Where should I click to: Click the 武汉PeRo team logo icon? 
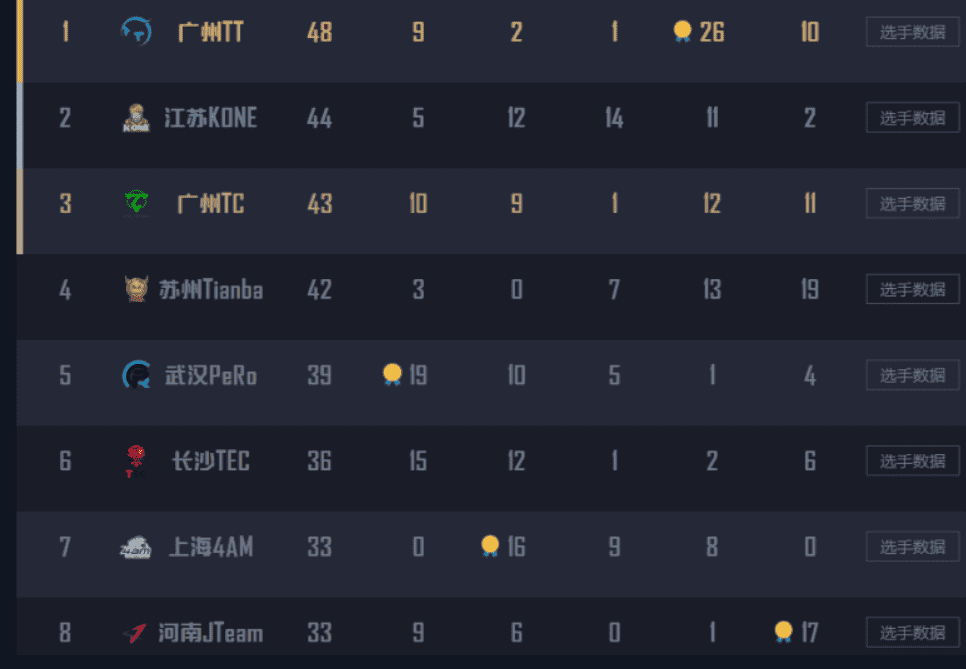(x=136, y=375)
